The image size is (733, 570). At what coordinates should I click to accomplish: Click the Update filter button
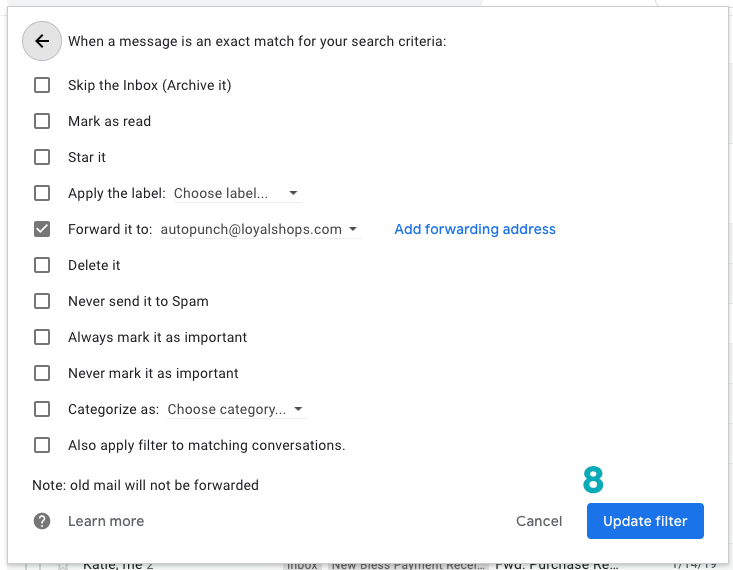(x=645, y=521)
